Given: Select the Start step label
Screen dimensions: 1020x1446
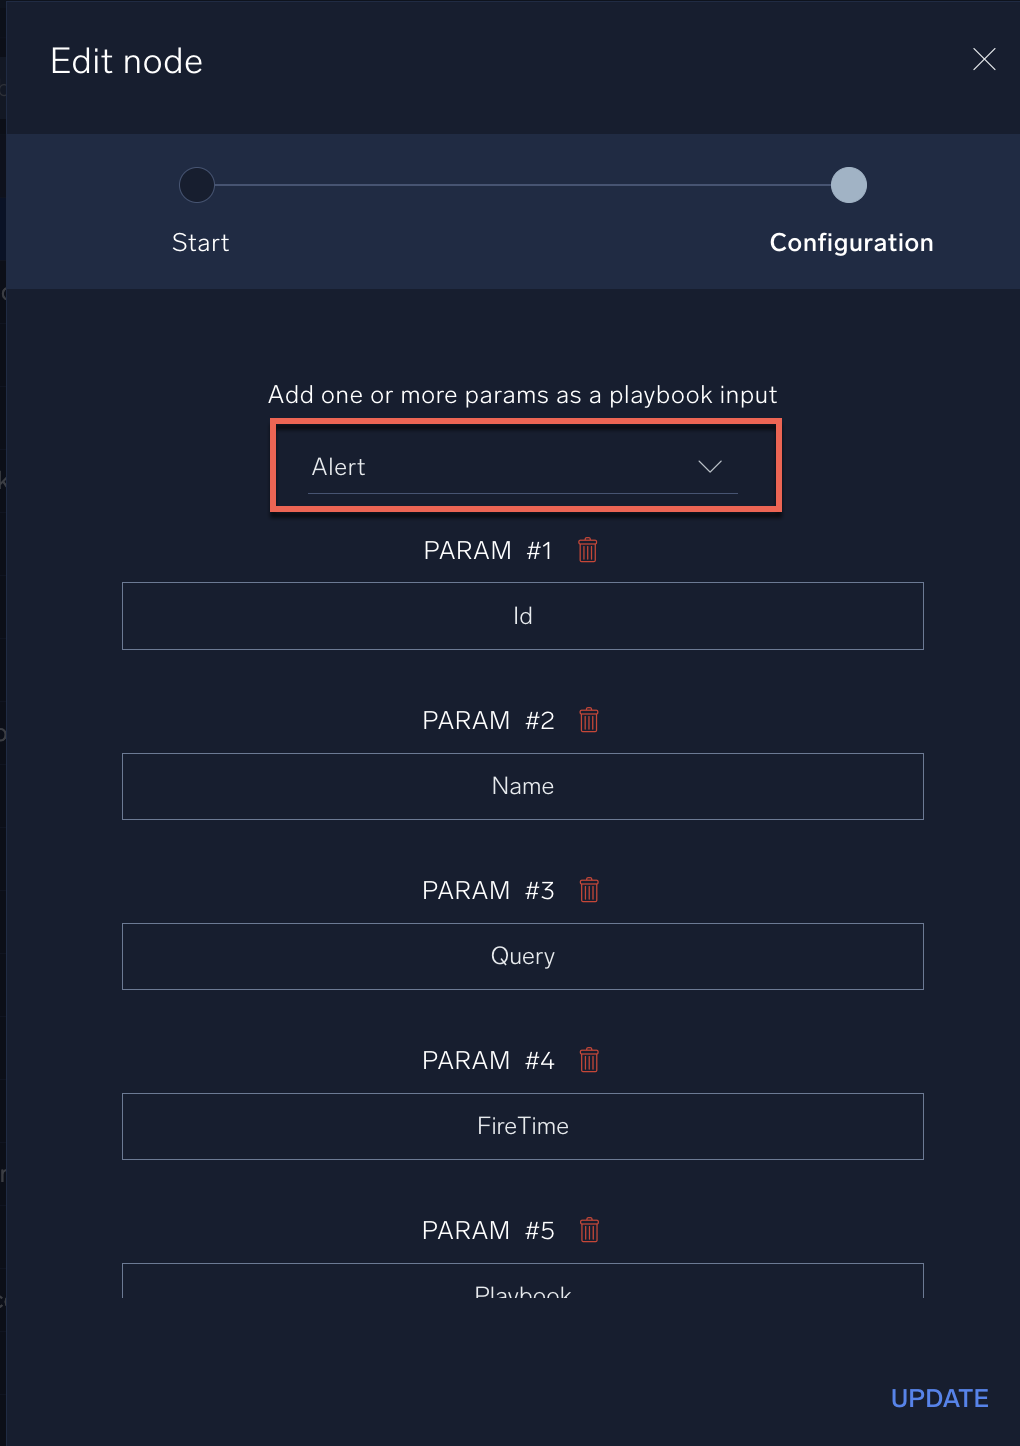Looking at the screenshot, I should tap(200, 242).
